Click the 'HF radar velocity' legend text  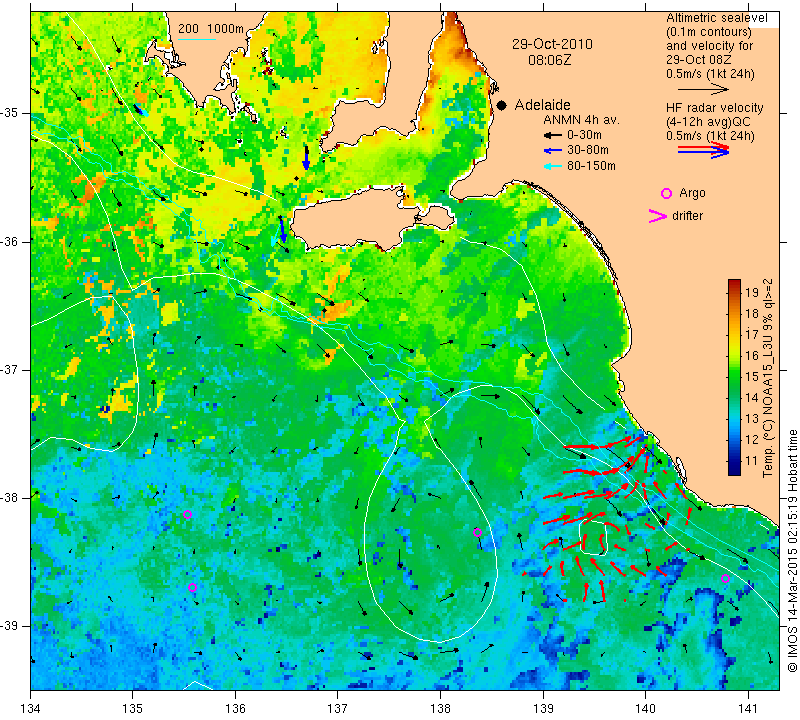point(714,108)
